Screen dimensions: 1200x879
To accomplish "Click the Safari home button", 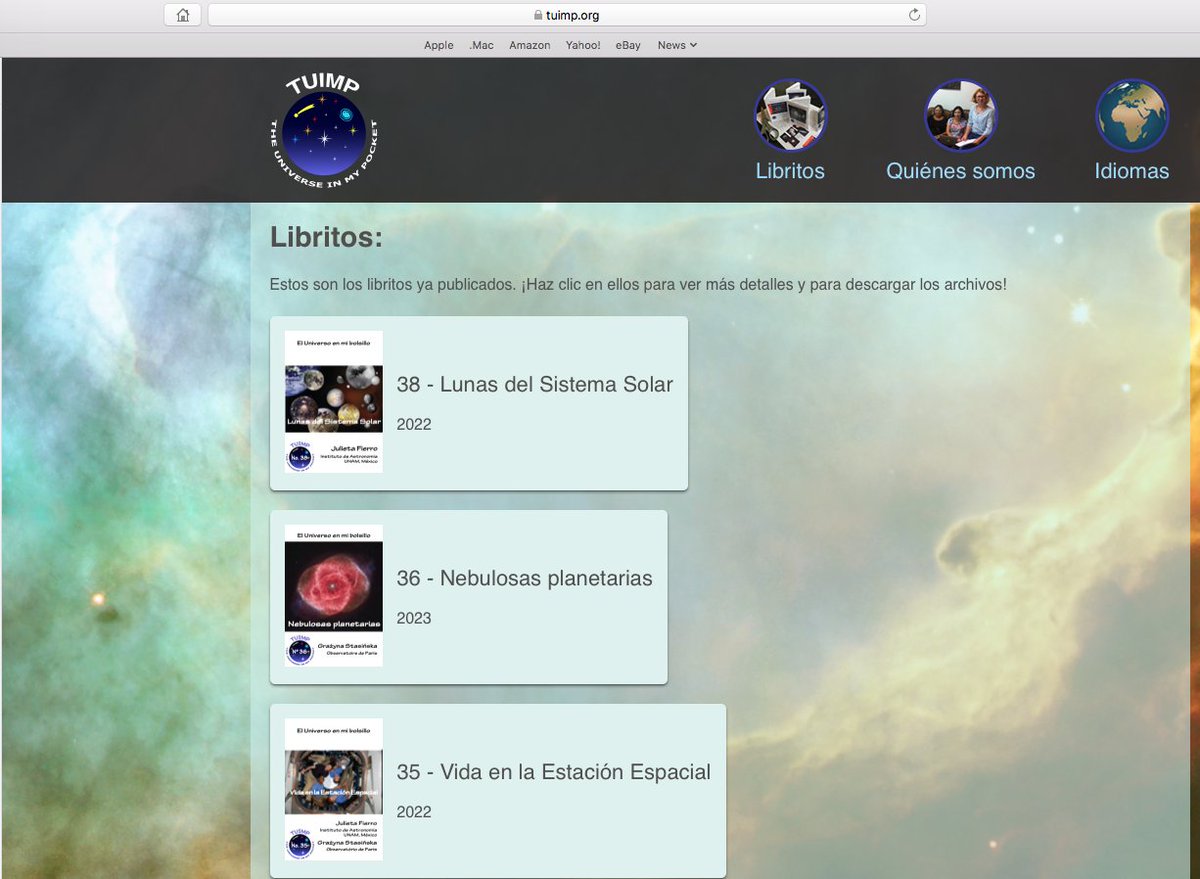I will click(182, 15).
